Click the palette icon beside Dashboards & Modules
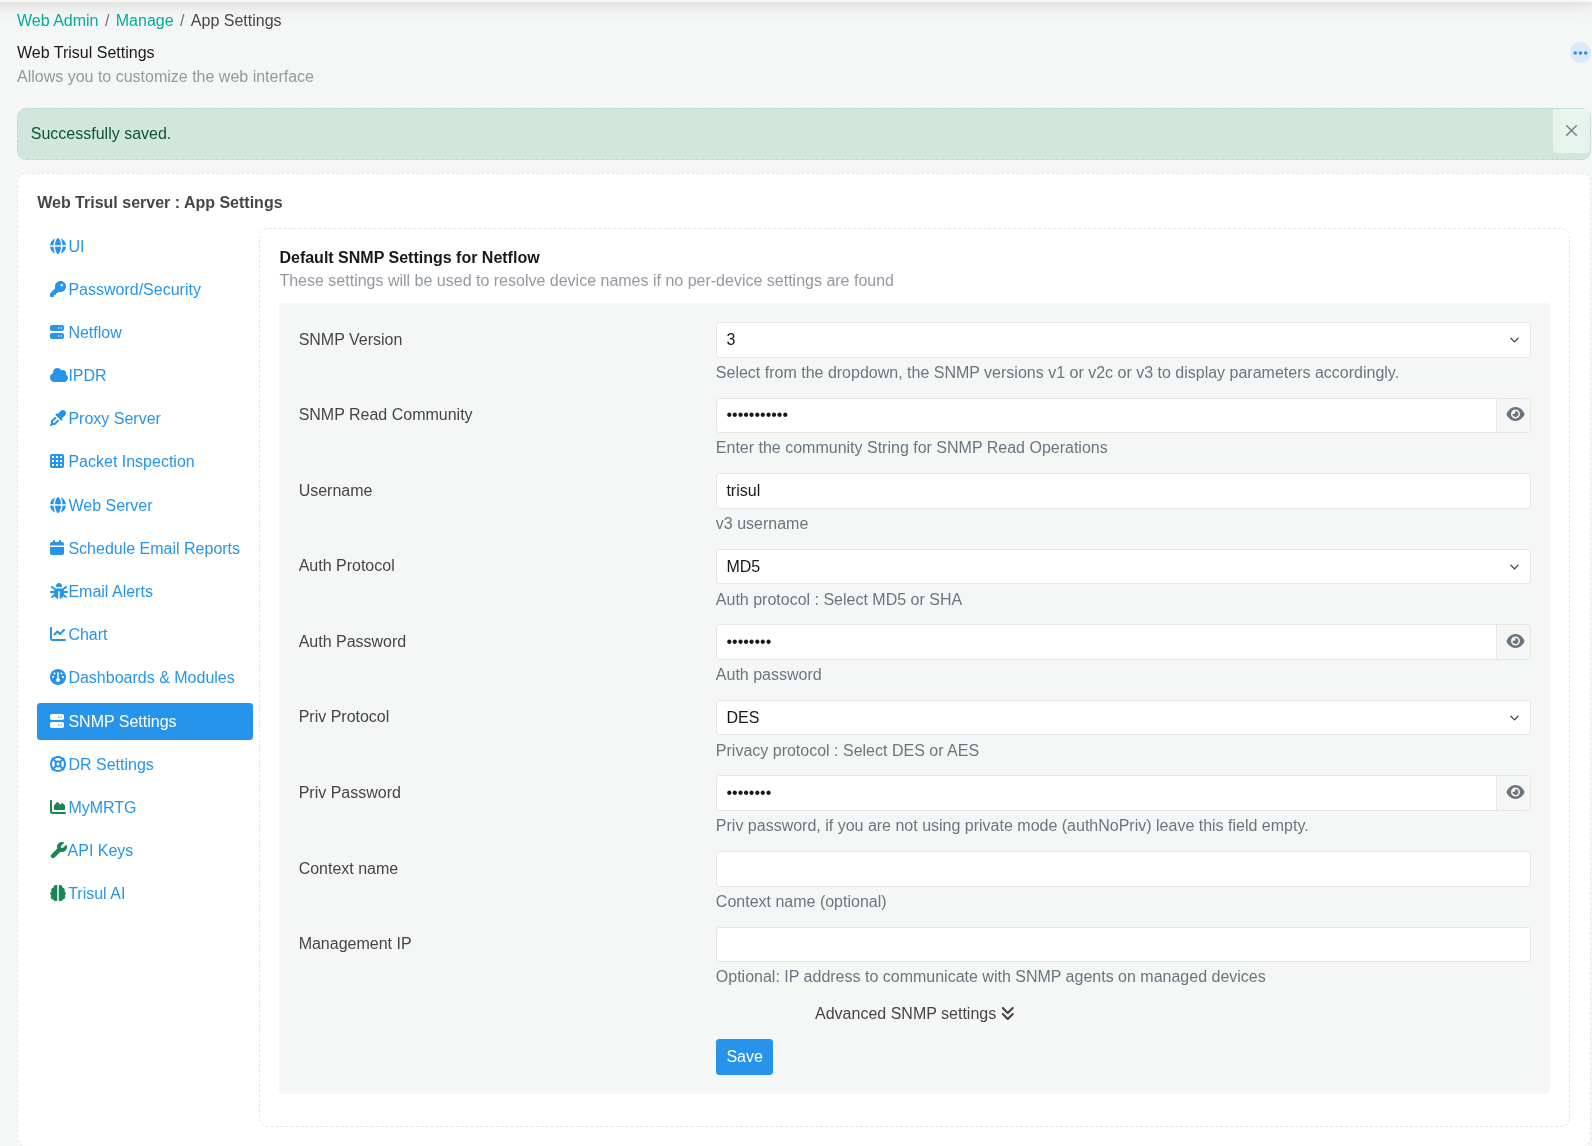This screenshot has width=1592, height=1146. tap(58, 677)
